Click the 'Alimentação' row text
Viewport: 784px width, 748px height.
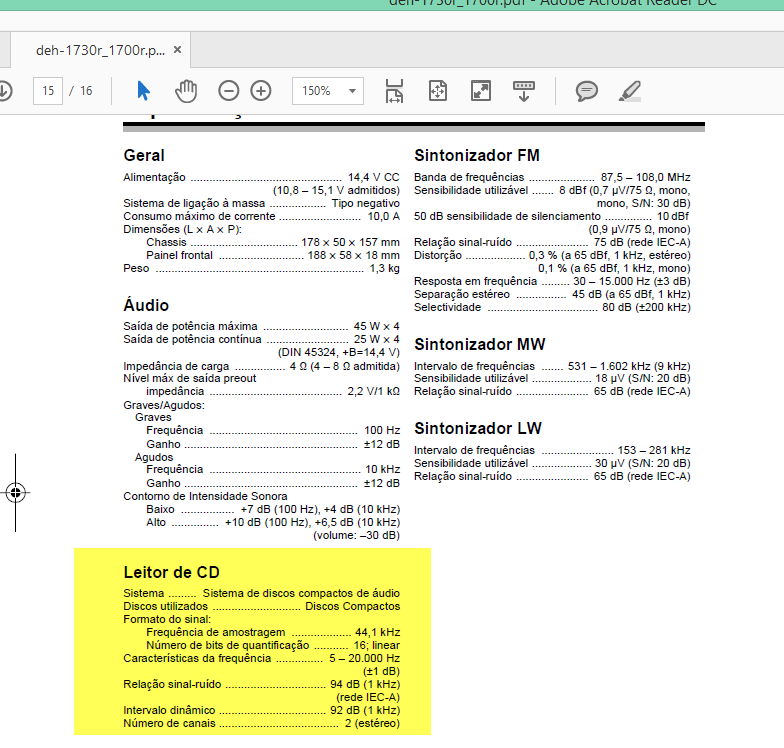pos(262,178)
